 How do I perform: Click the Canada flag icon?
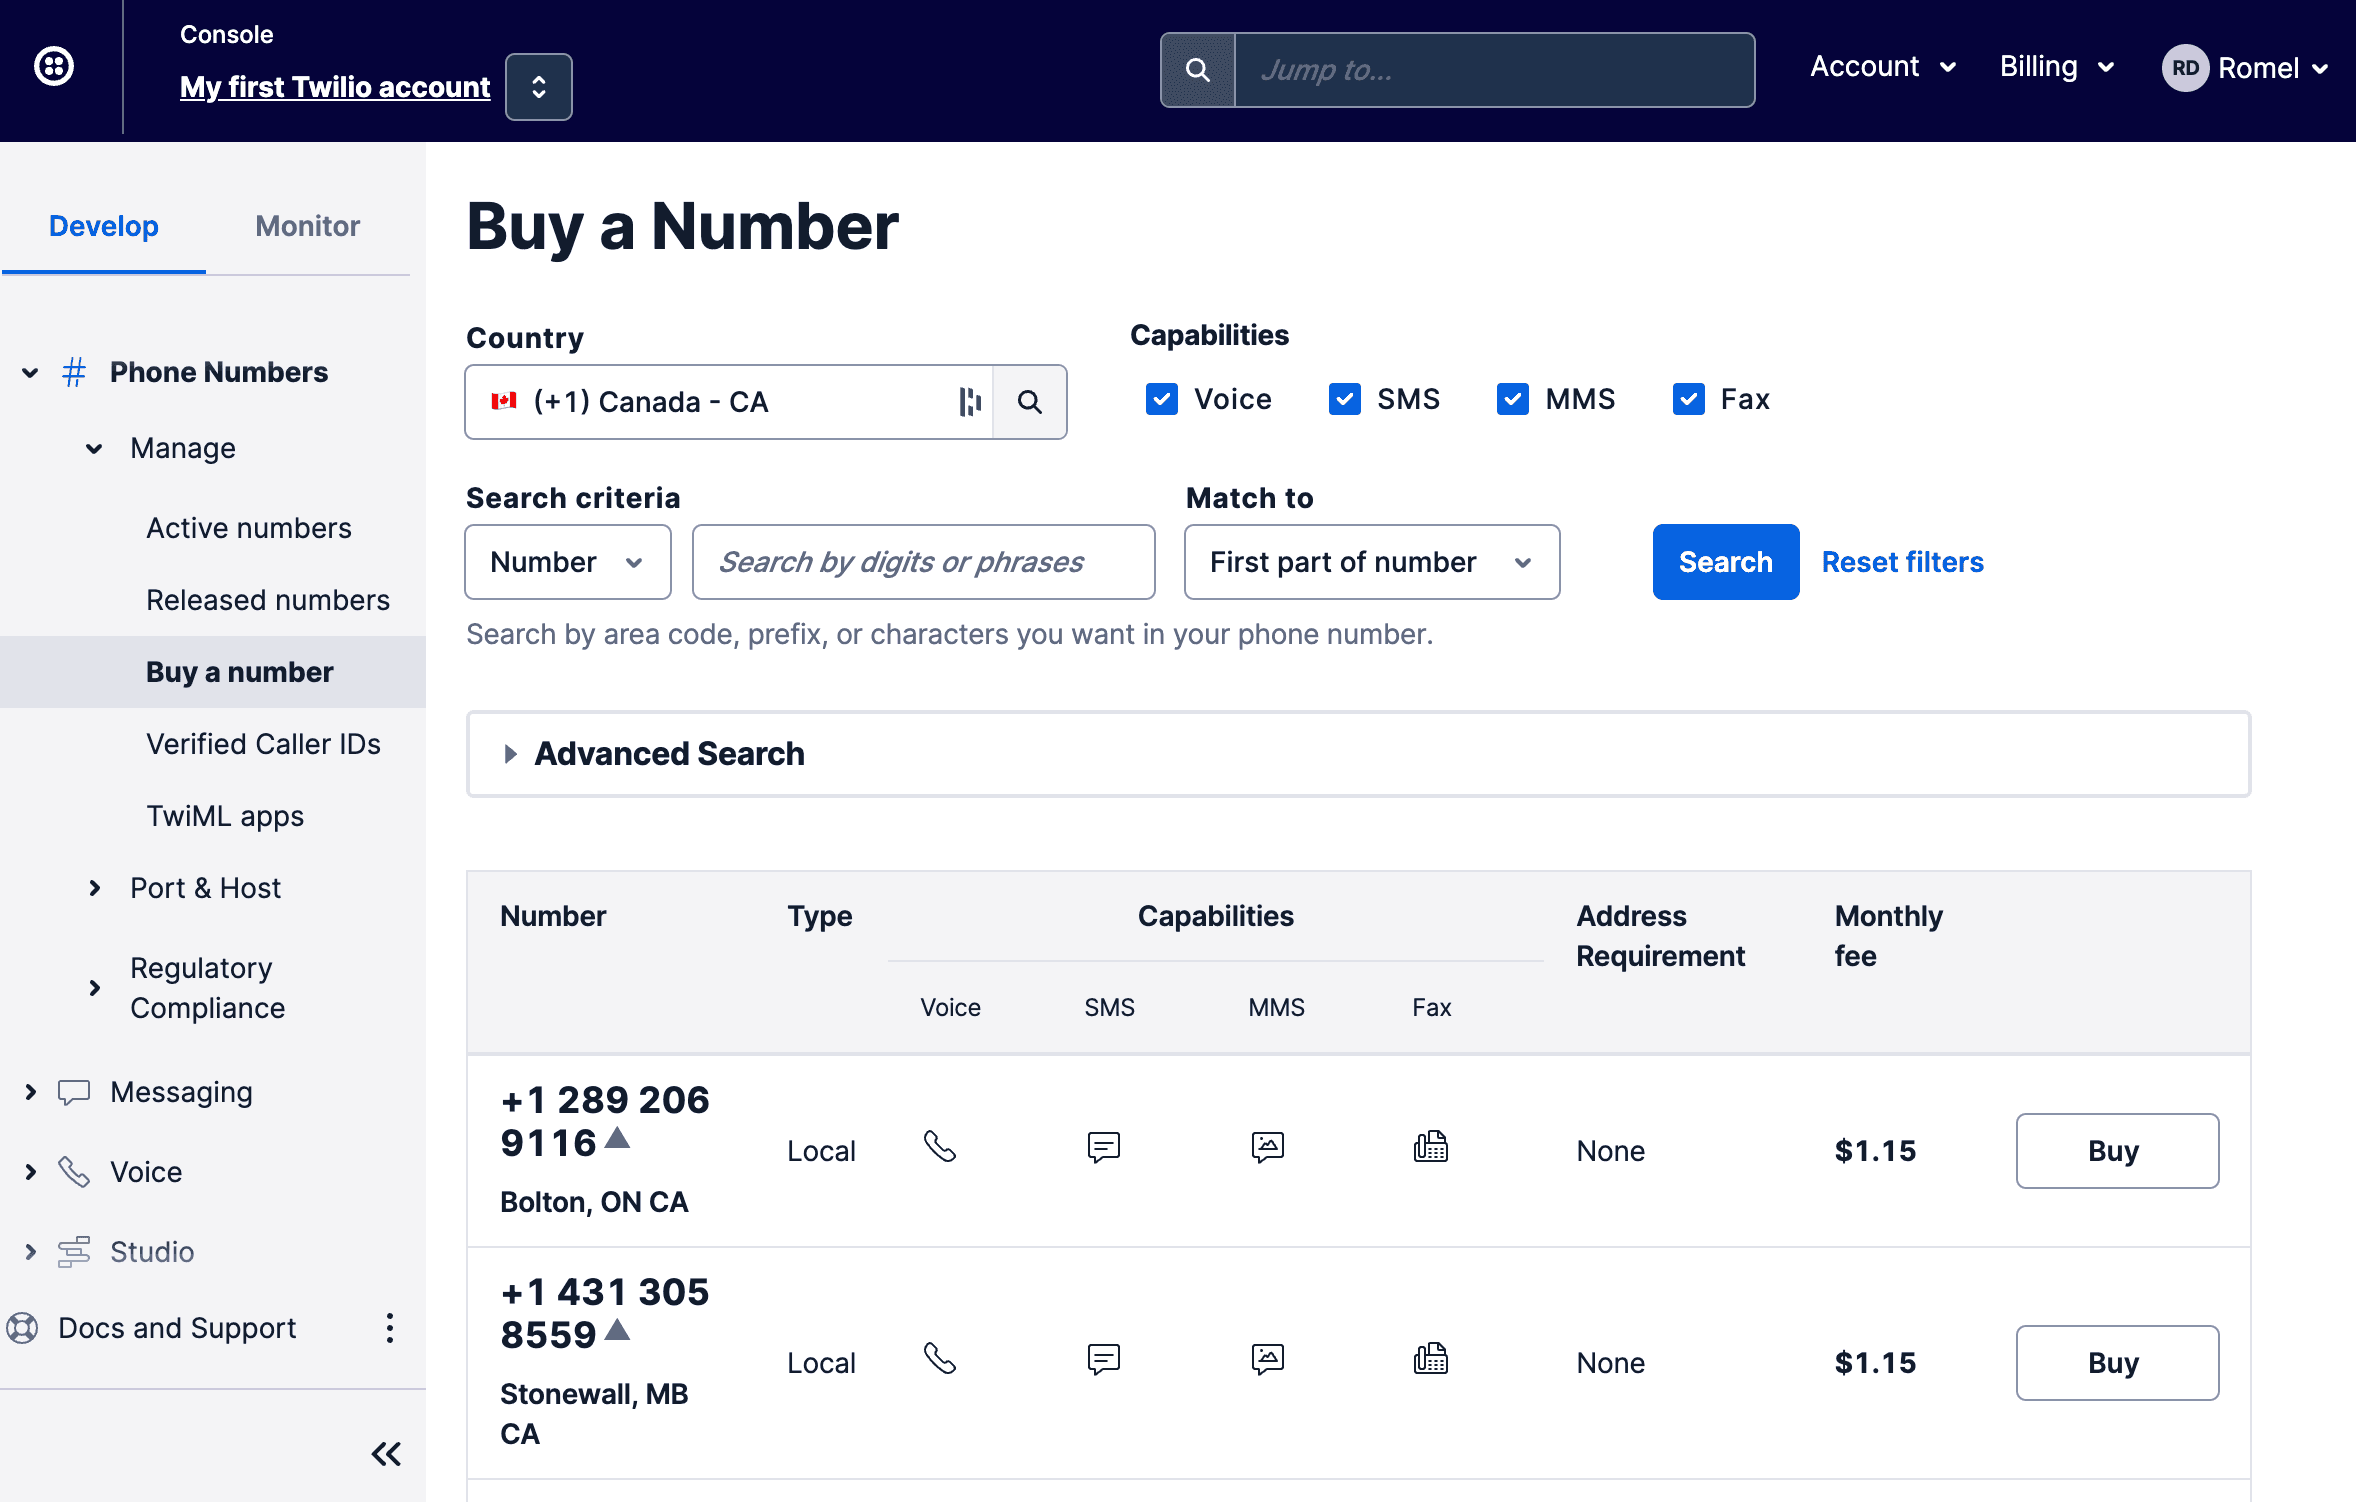[x=503, y=401]
